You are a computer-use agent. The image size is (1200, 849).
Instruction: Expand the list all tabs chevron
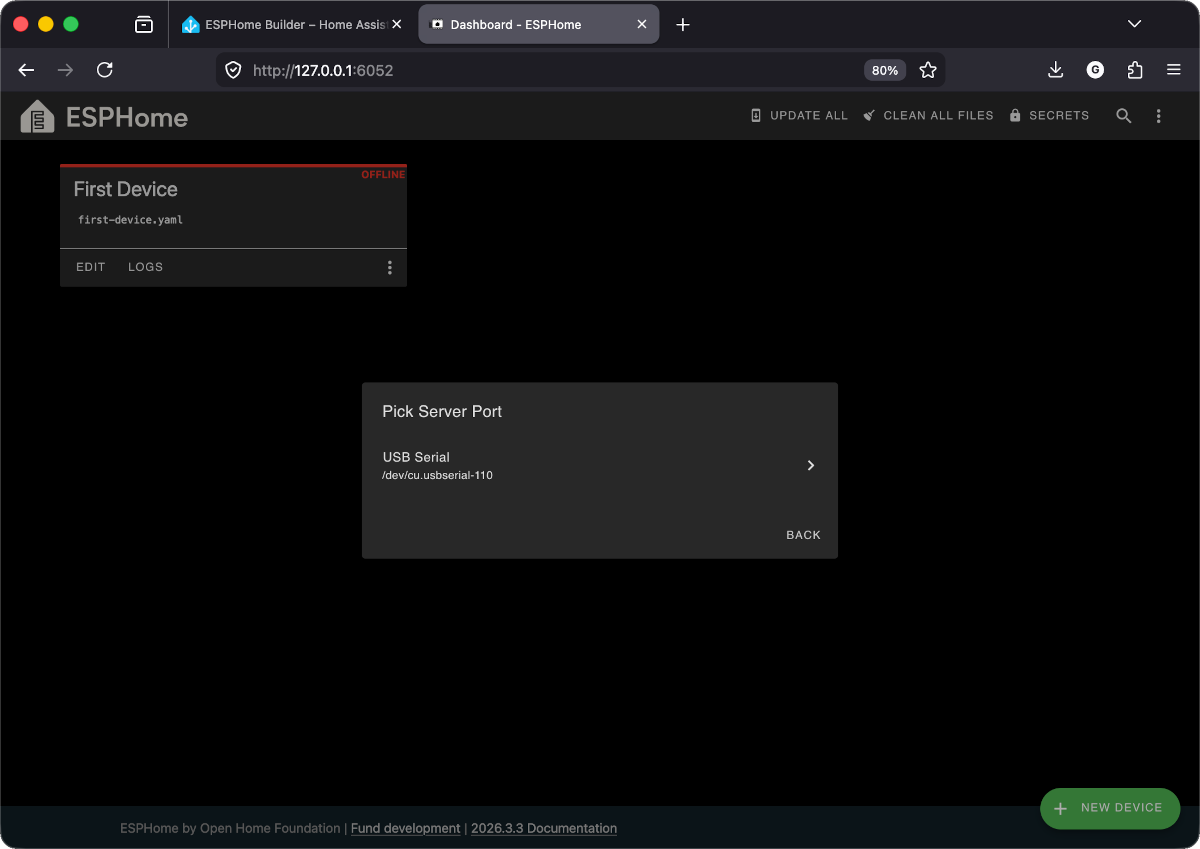coord(1134,24)
